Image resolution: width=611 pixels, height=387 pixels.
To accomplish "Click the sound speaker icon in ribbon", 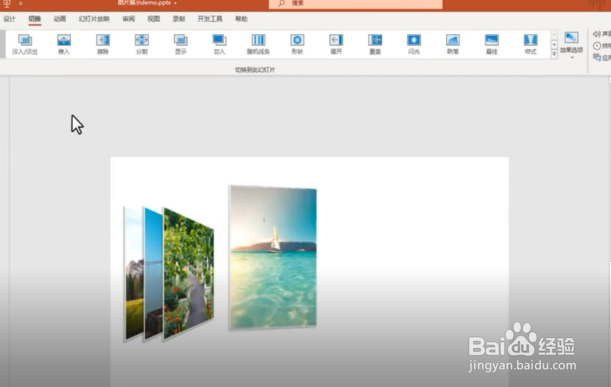I will point(597,34).
